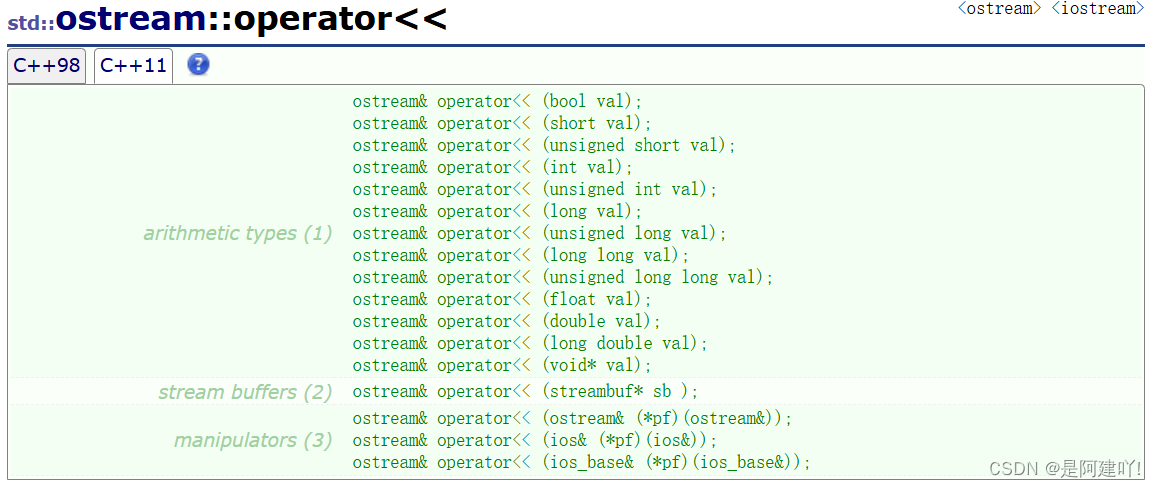Click the 'std::' prefix in the title
1155x487 pixels.
[x=30, y=23]
